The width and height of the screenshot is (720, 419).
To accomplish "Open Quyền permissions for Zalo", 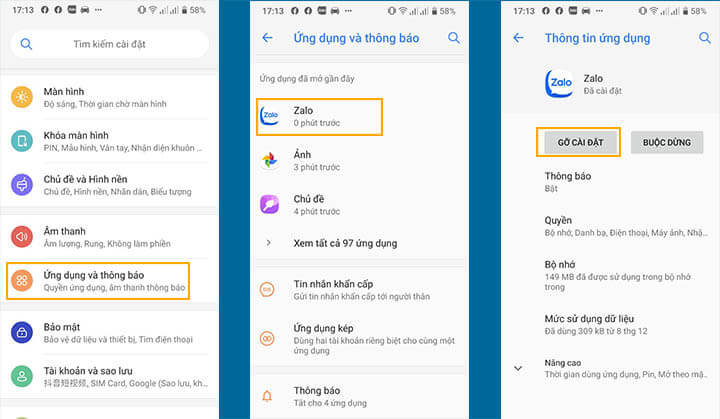I will point(610,226).
